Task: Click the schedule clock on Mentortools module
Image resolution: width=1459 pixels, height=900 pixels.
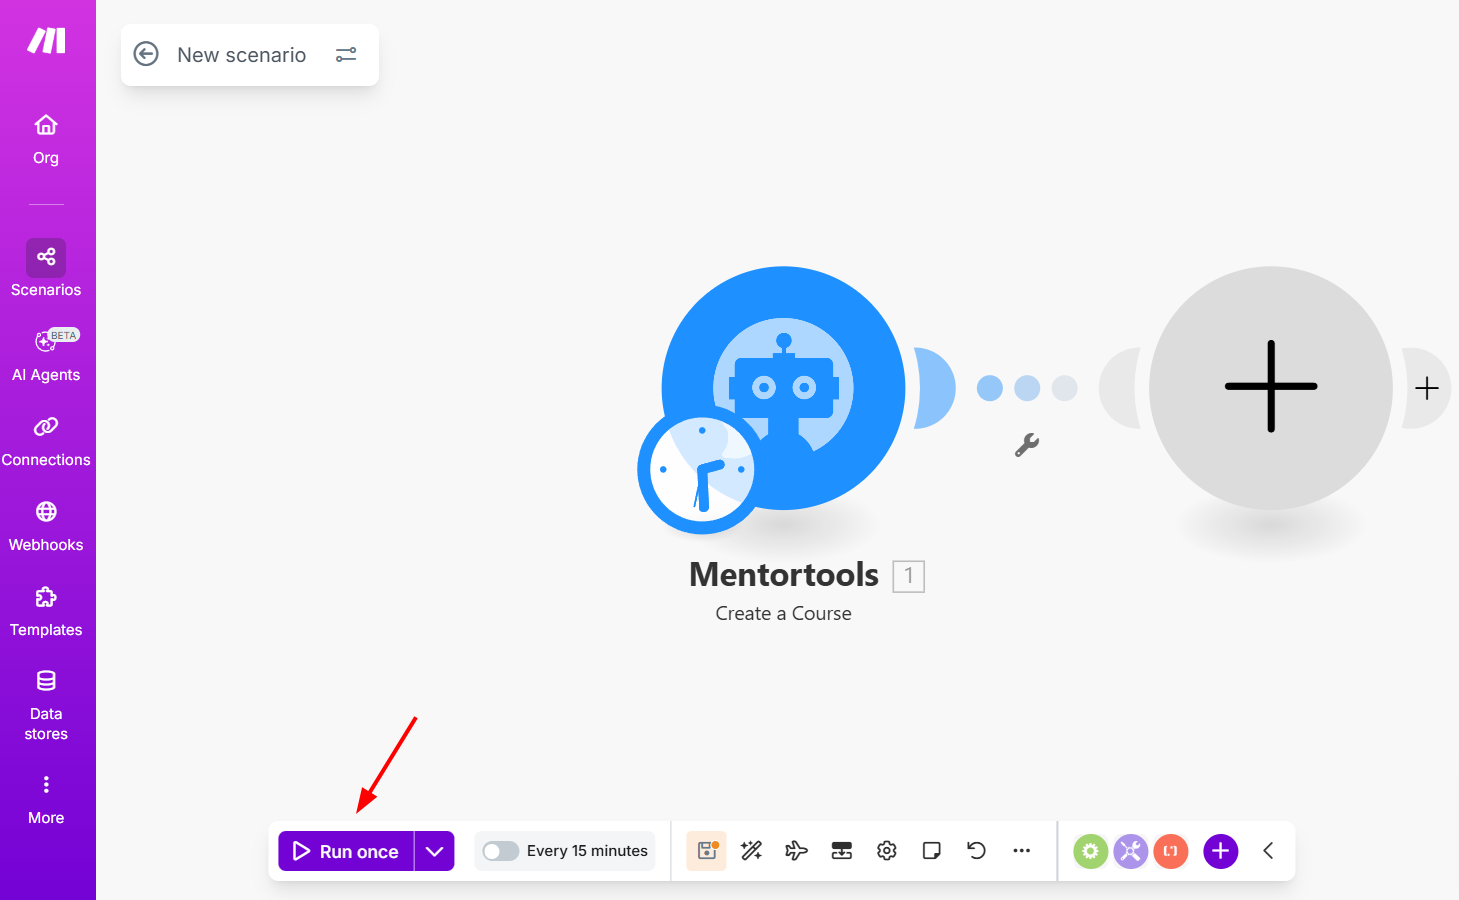Action: (x=702, y=470)
